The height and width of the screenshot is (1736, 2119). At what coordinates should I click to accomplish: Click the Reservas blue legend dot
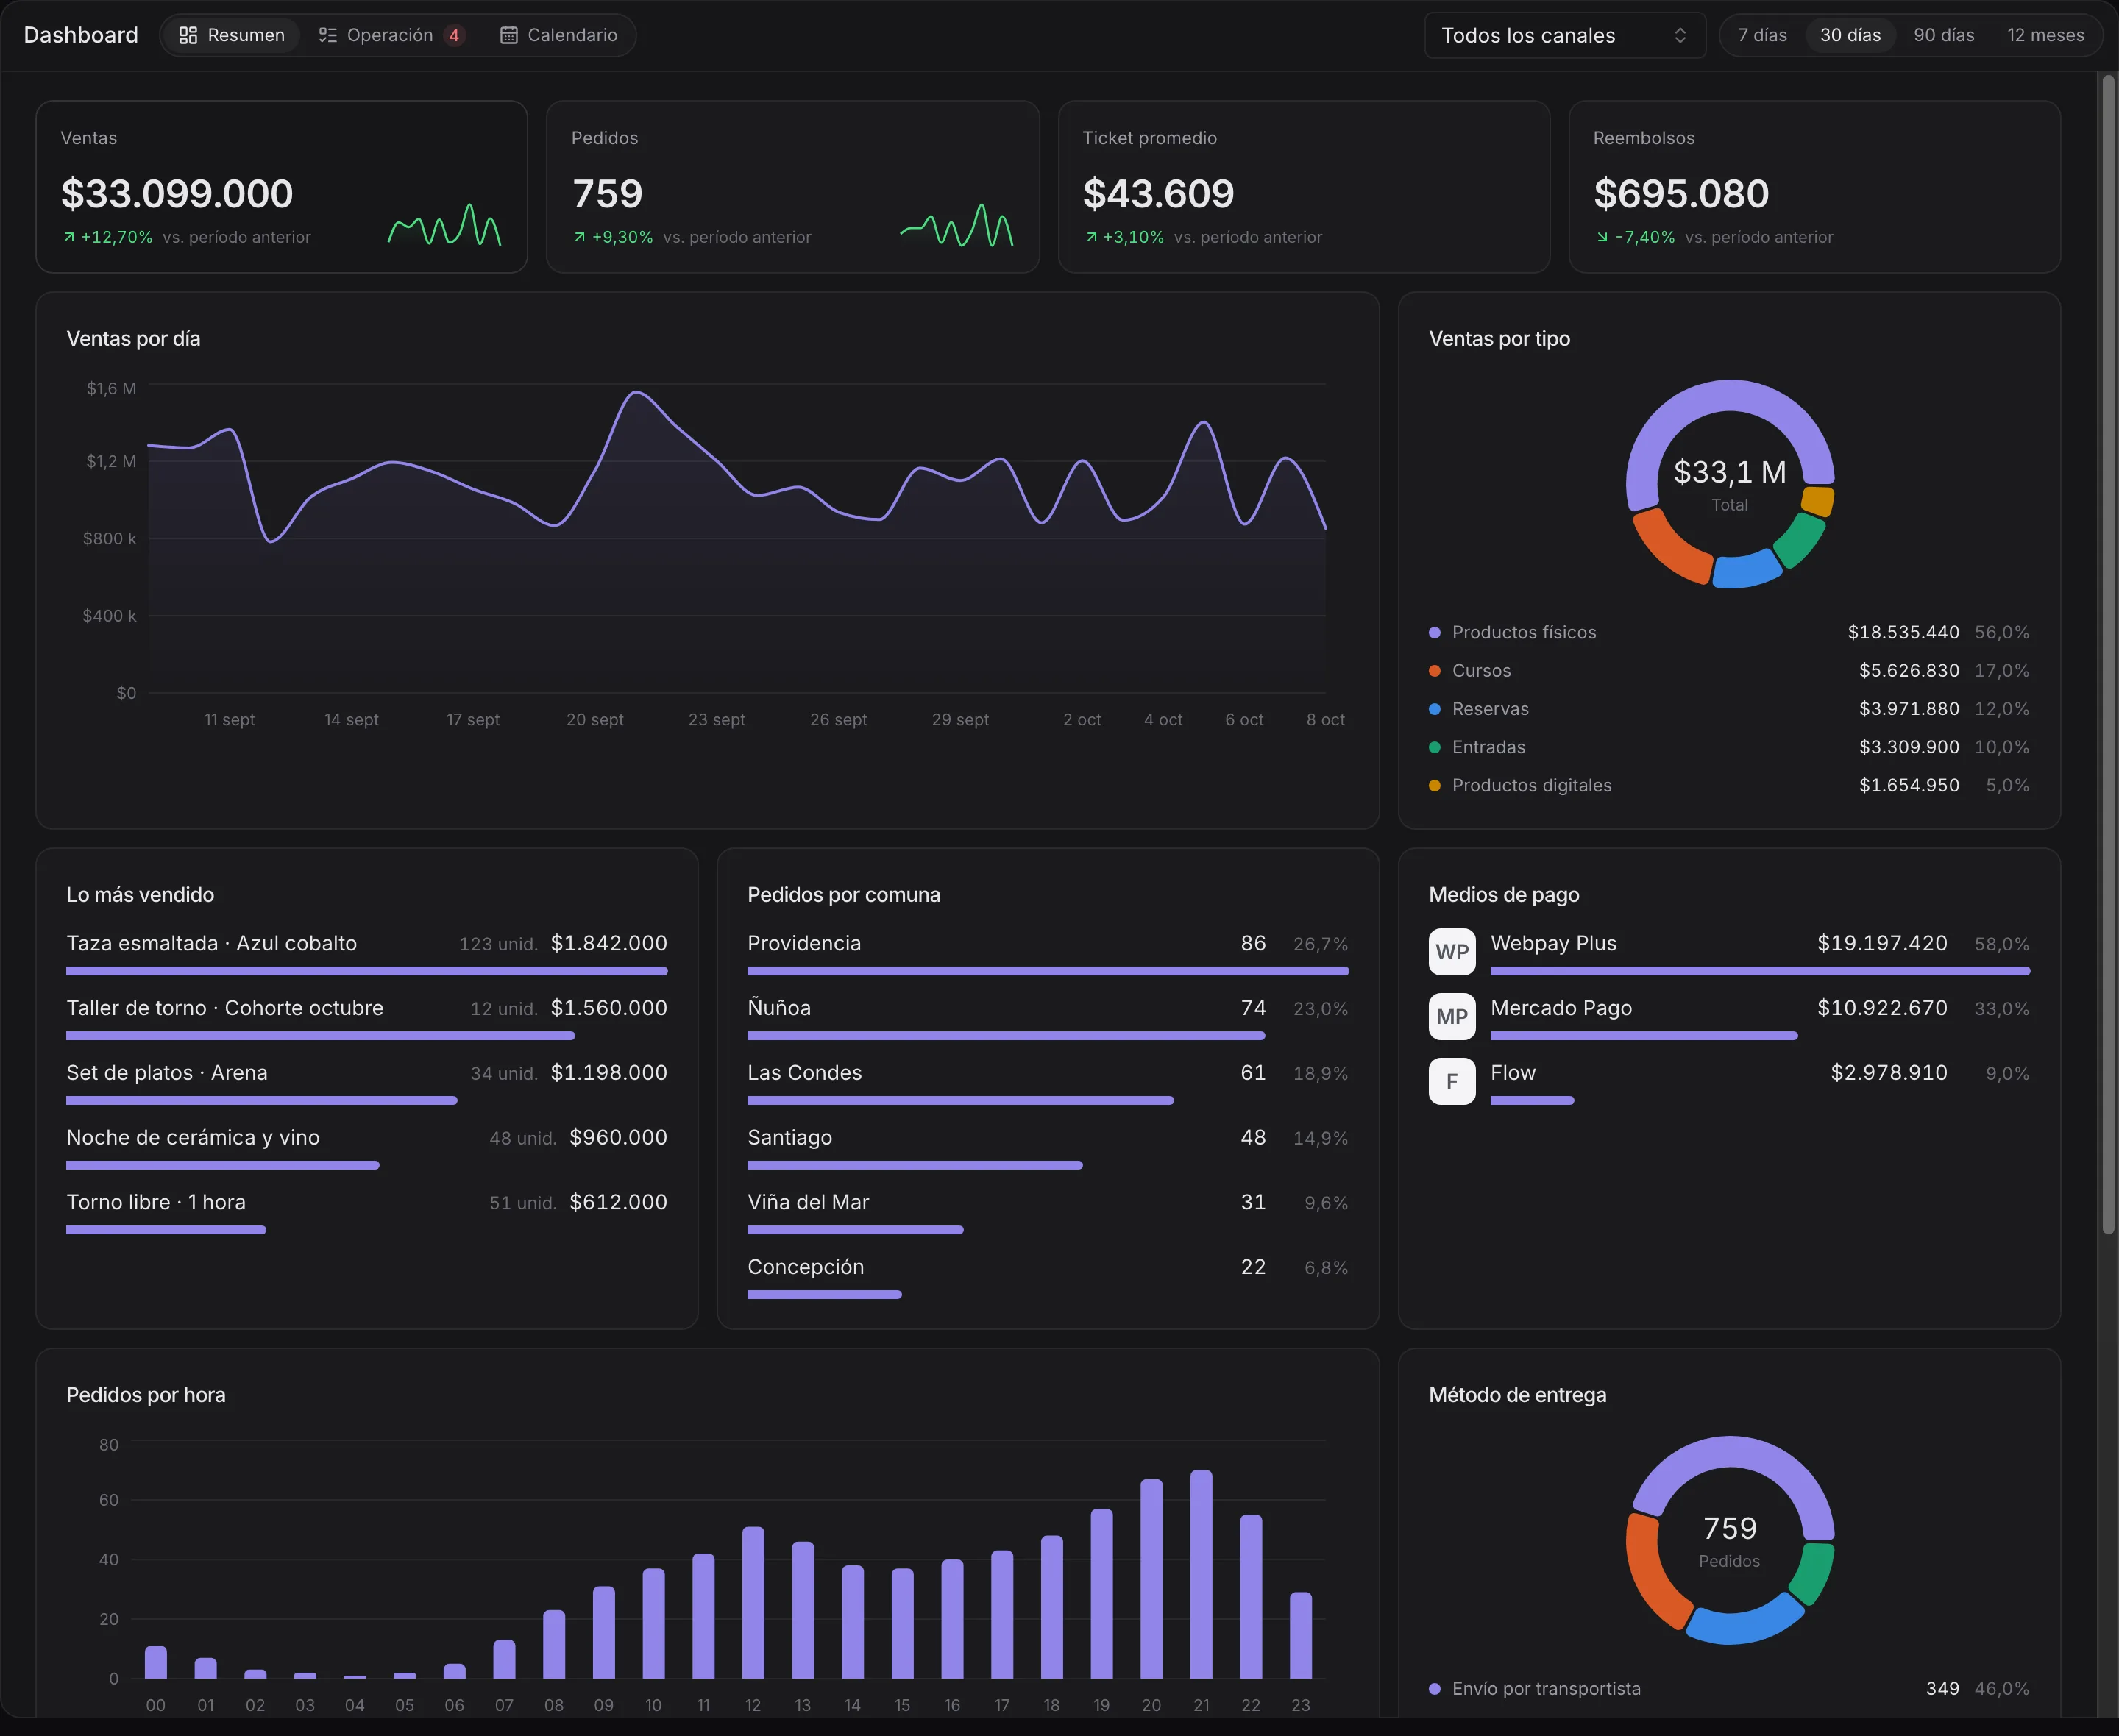[1435, 709]
